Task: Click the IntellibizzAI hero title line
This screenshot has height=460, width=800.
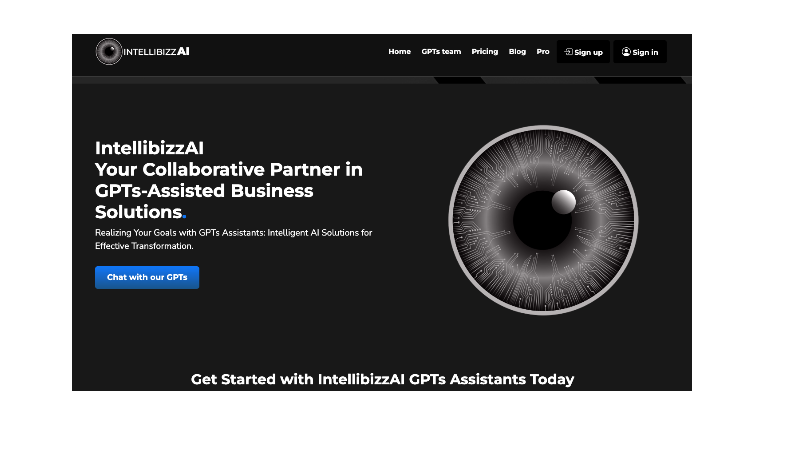Action: click(149, 148)
